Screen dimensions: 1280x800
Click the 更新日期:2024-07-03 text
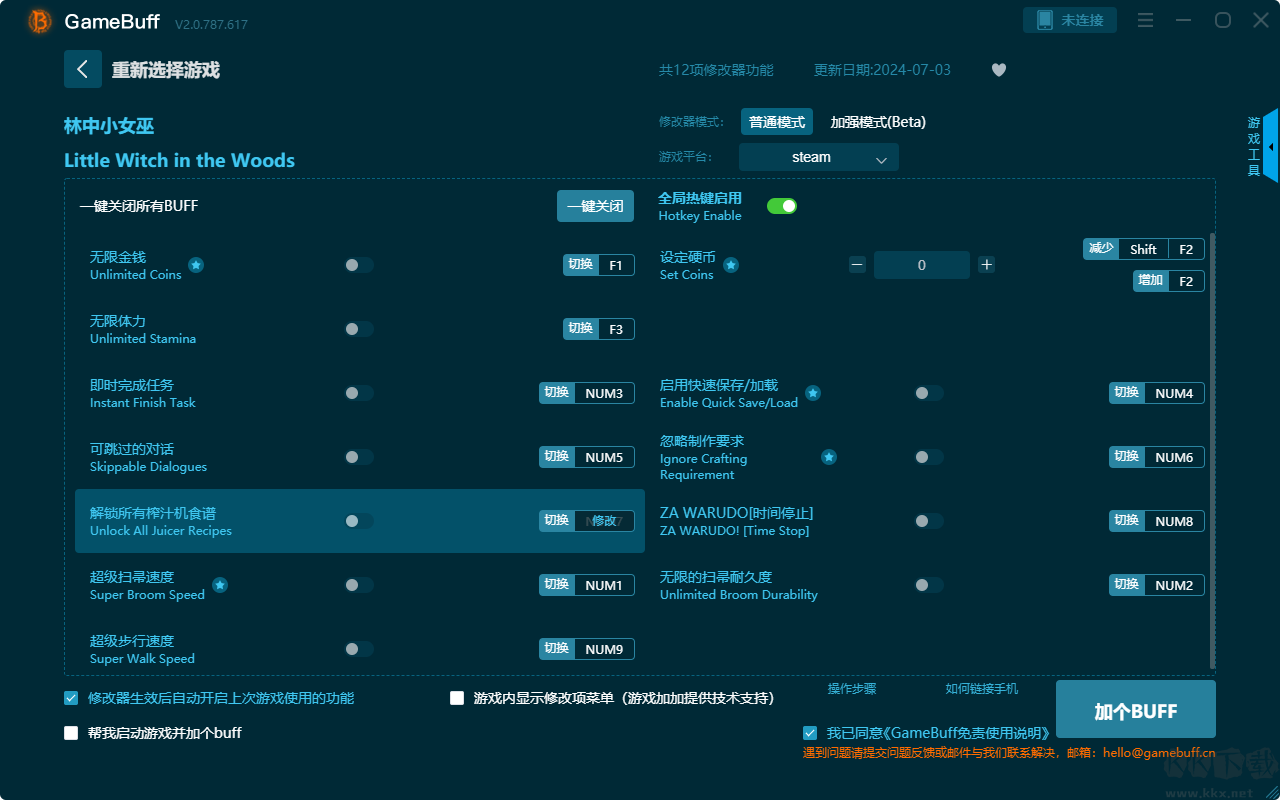883,70
